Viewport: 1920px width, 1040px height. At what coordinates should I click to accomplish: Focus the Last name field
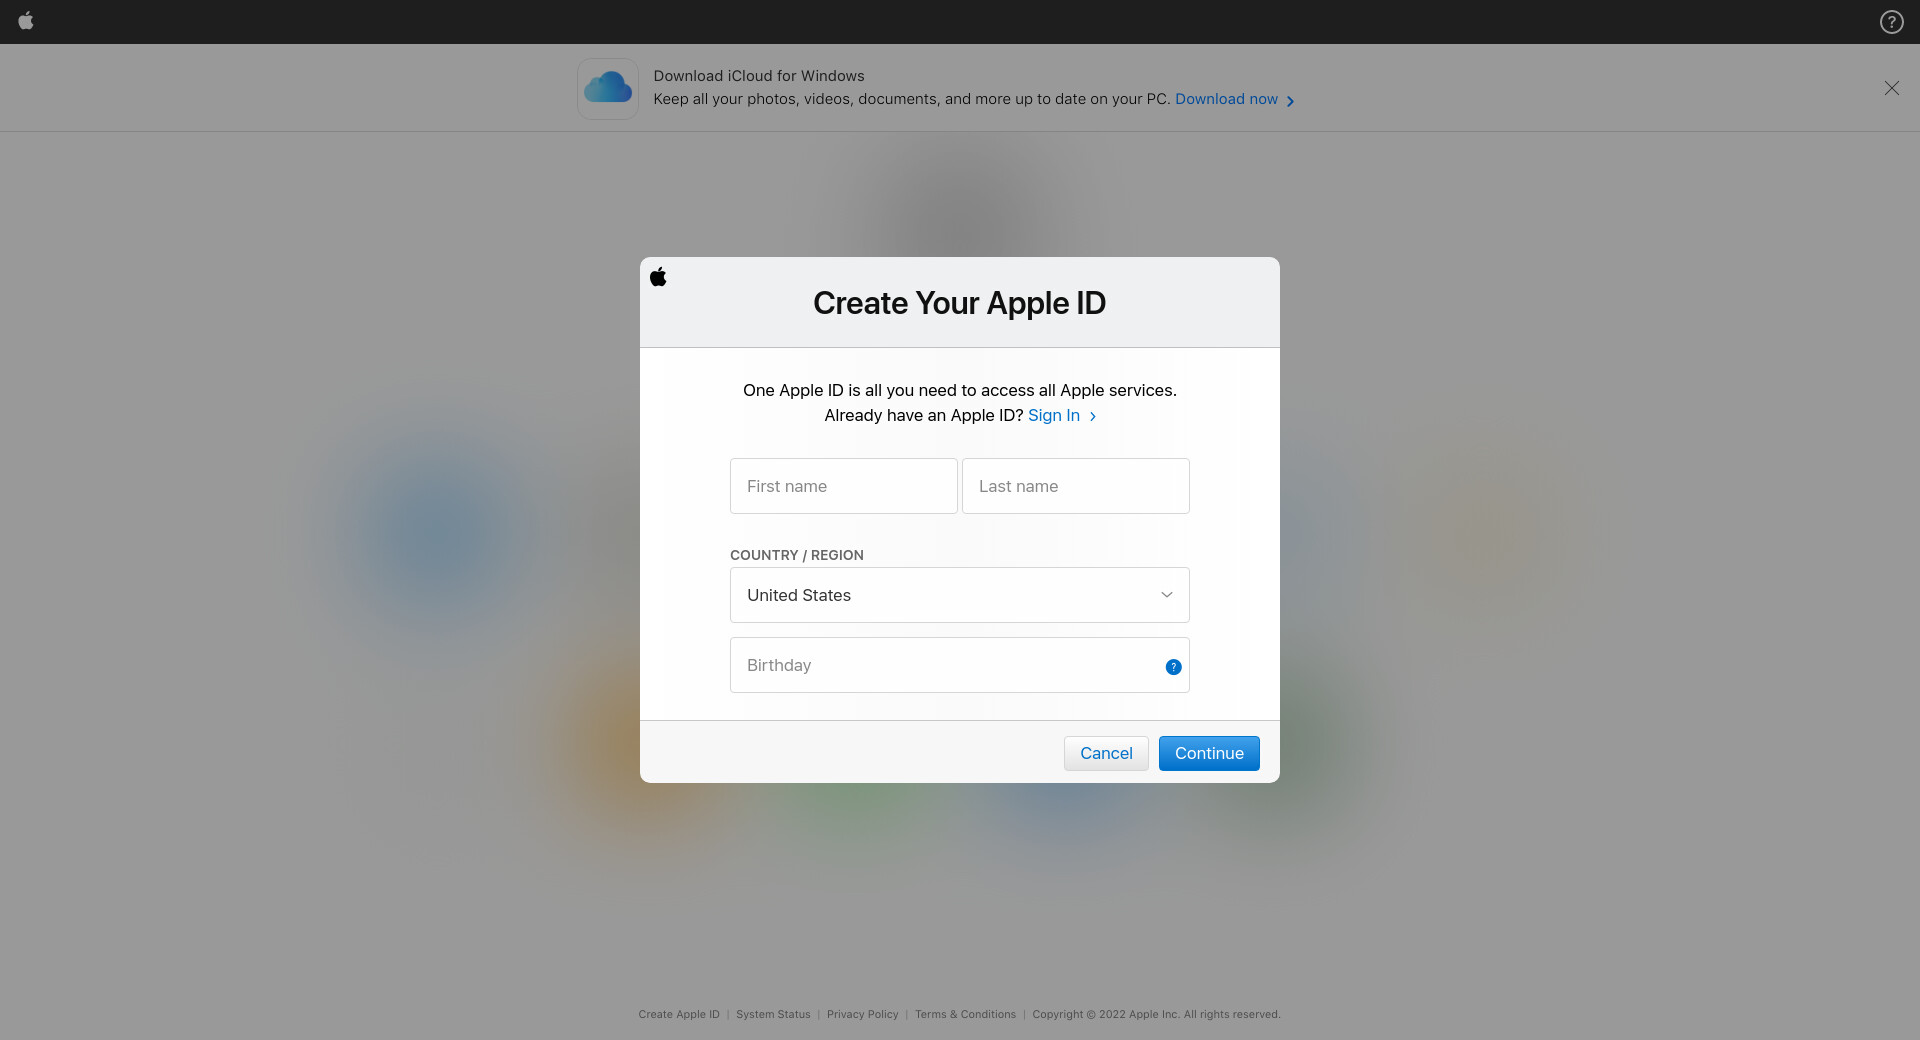1076,486
